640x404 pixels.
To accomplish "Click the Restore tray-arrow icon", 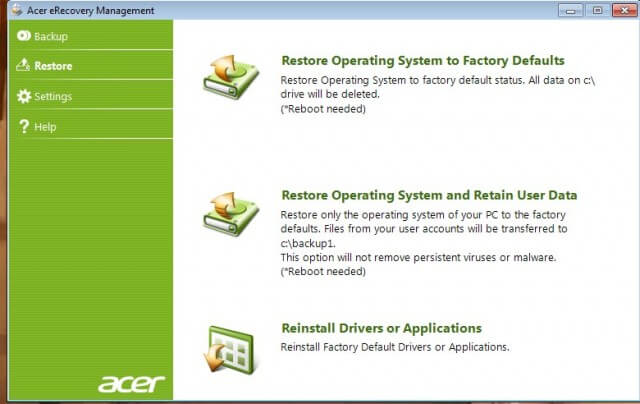I will [23, 65].
